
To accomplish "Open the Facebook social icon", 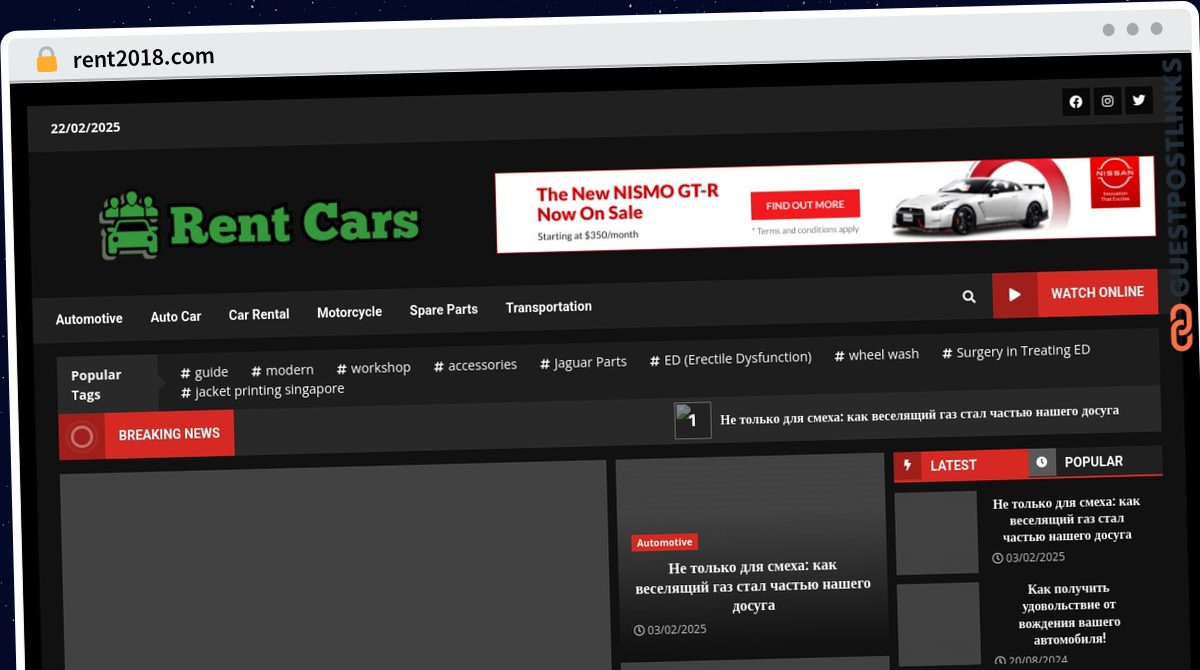I will [x=1076, y=101].
